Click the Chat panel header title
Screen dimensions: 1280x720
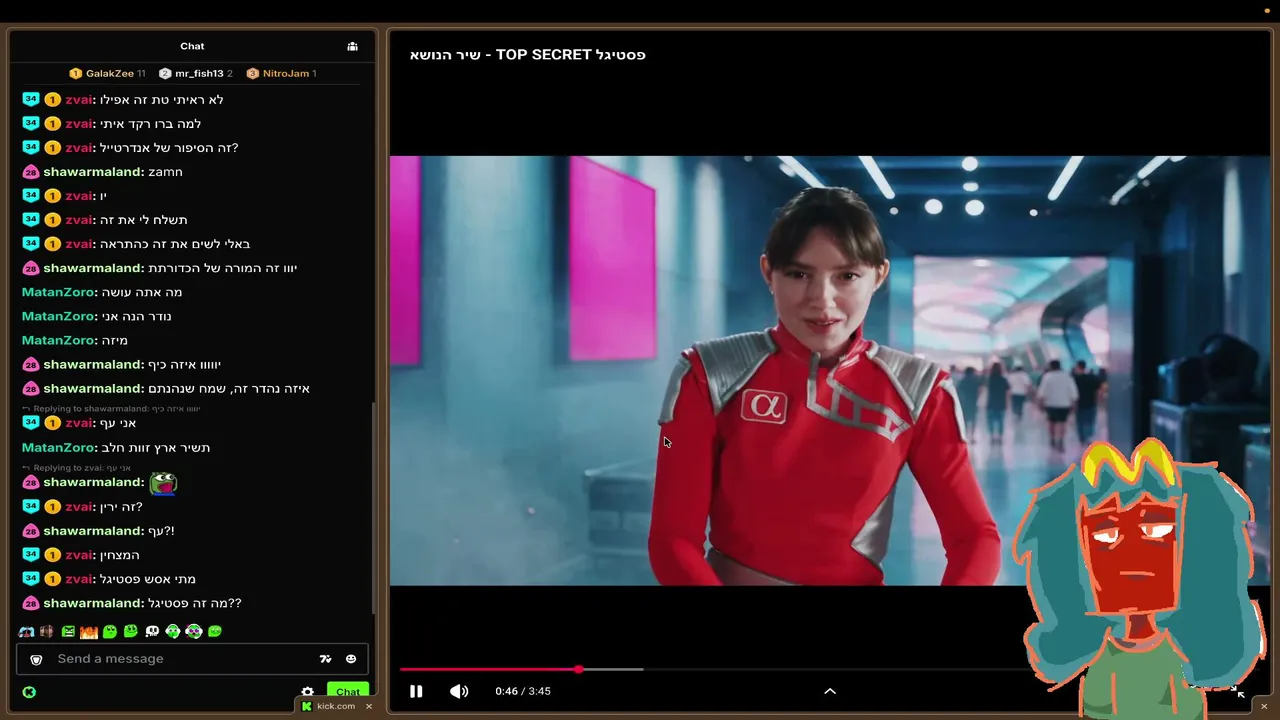click(192, 46)
